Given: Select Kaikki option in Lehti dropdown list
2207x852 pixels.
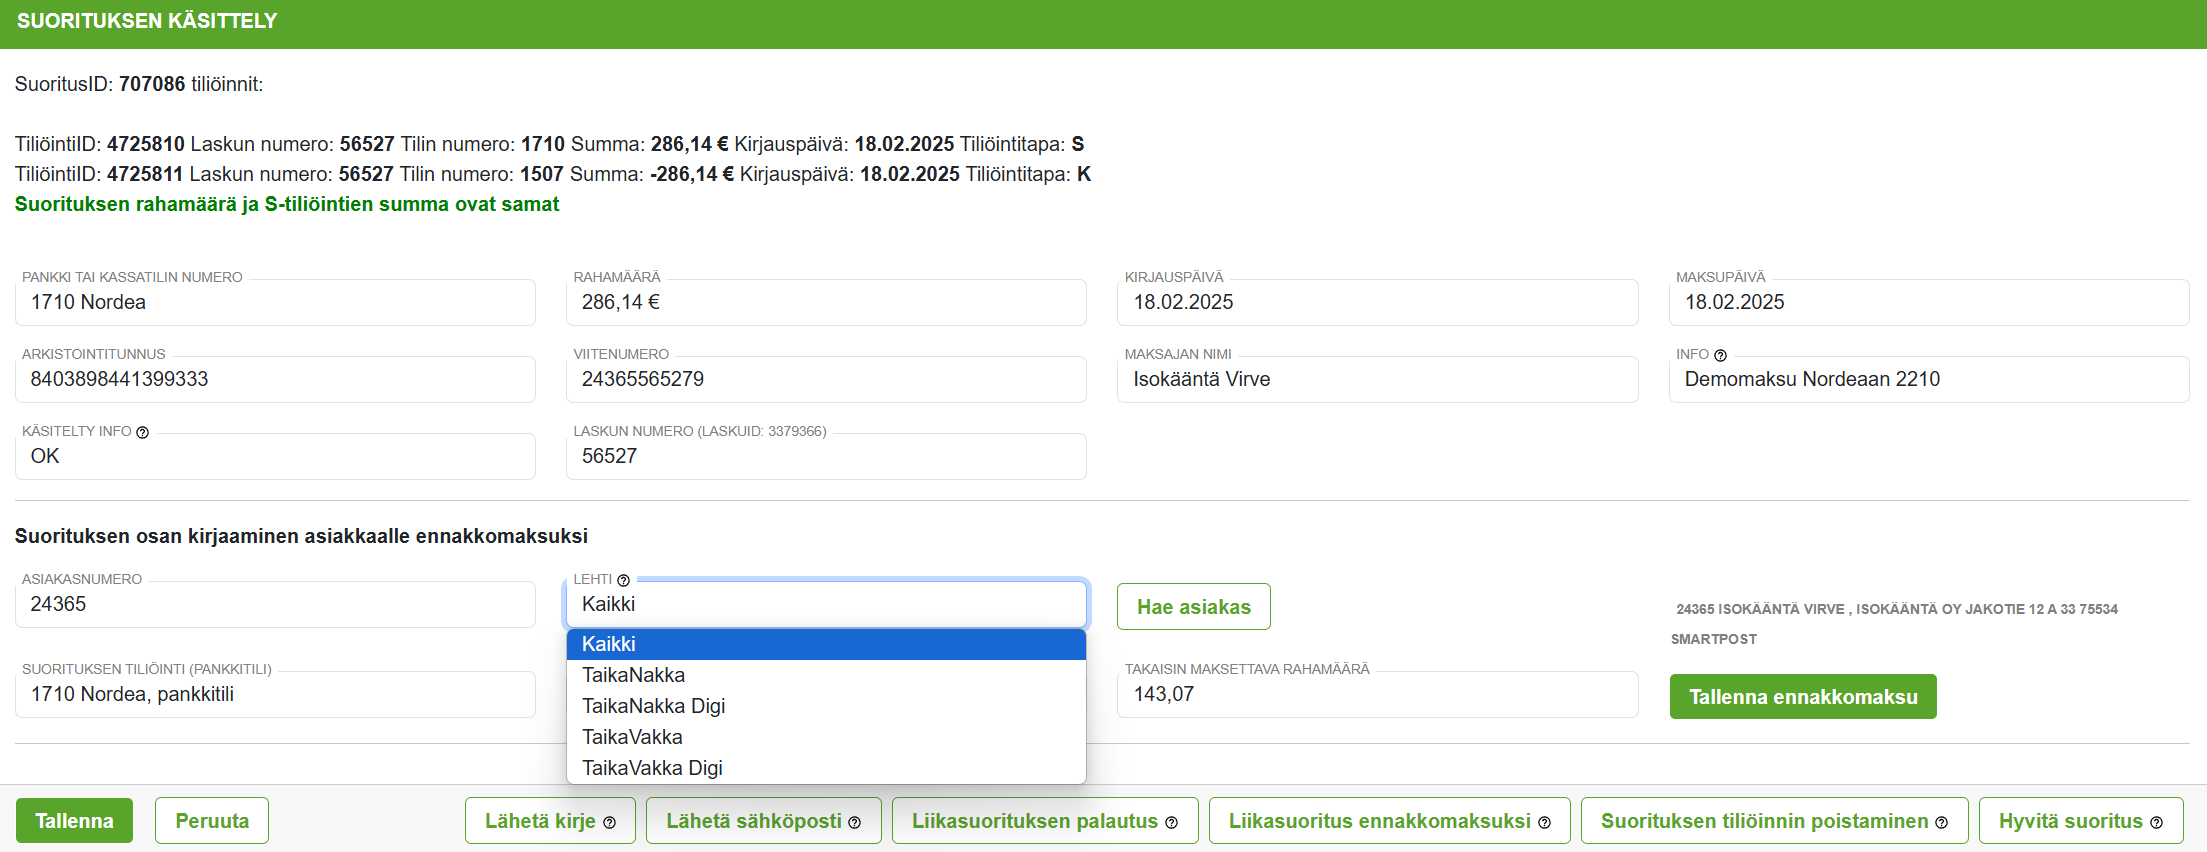Looking at the screenshot, I should (x=826, y=644).
